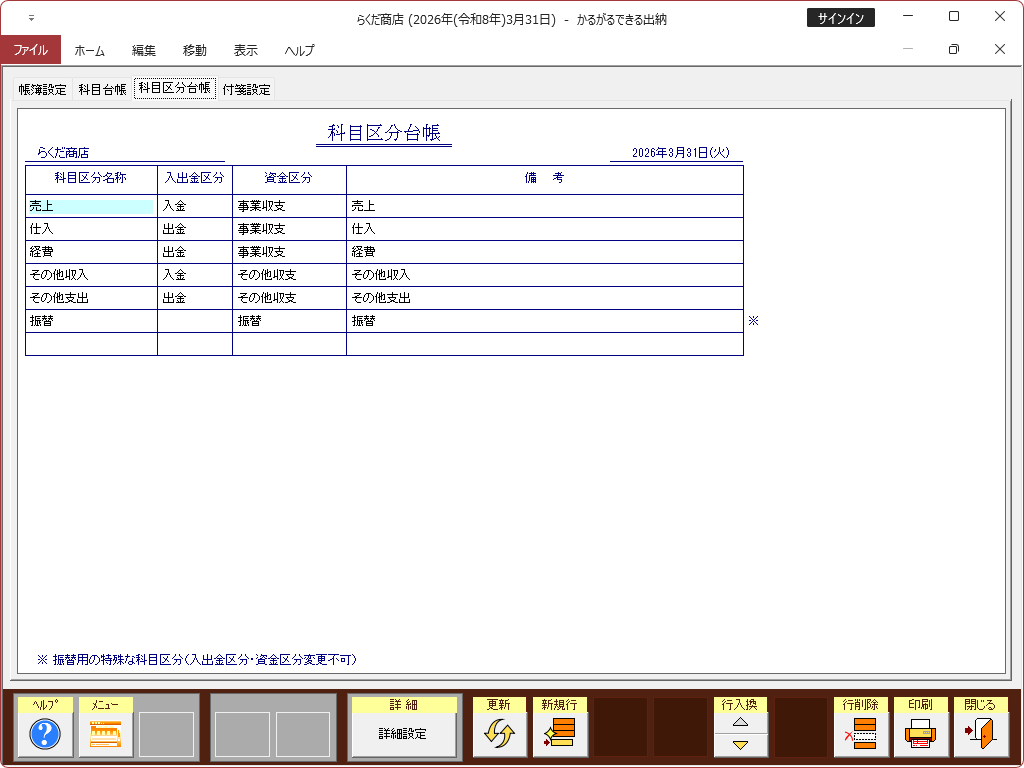The width and height of the screenshot is (1024, 768).
Task: Insert a new row using 新規行 icon
Action: pos(559,735)
